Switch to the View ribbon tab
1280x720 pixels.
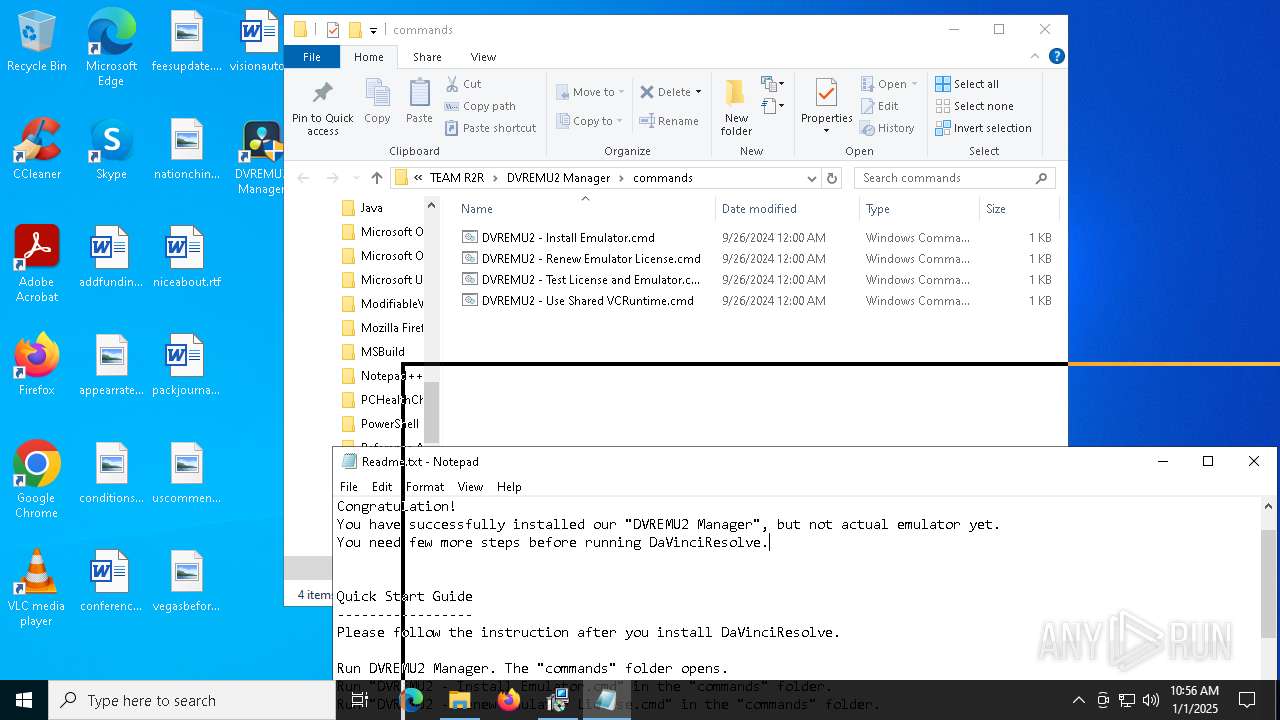pyautogui.click(x=483, y=57)
